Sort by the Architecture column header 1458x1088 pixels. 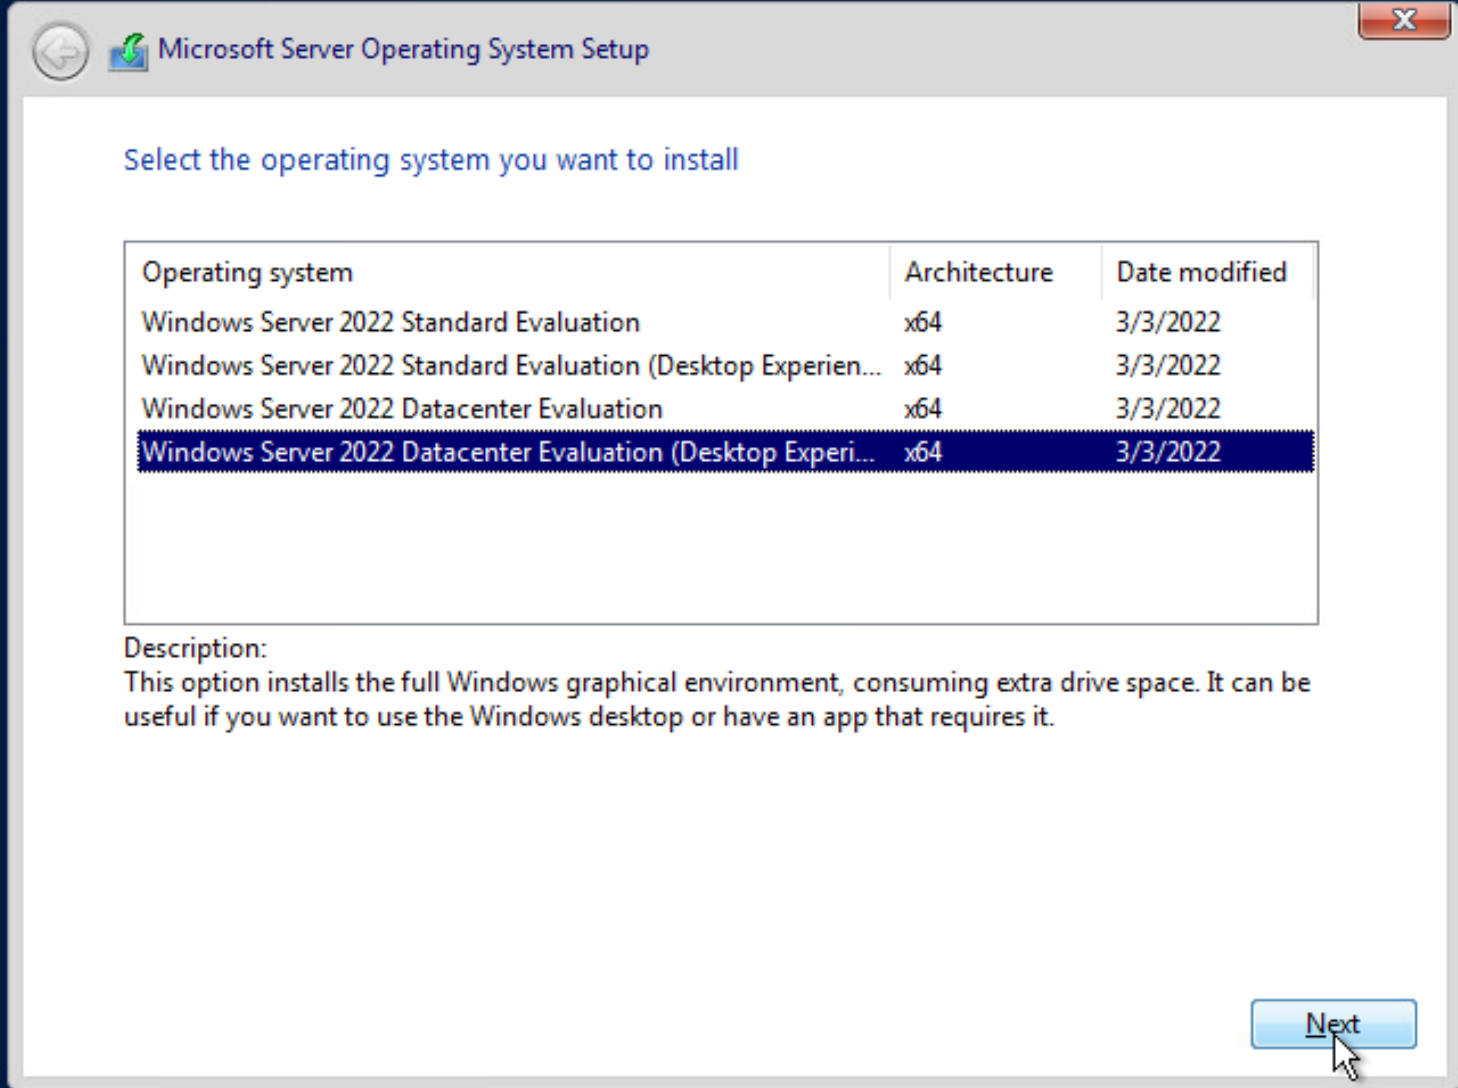pyautogui.click(x=978, y=272)
